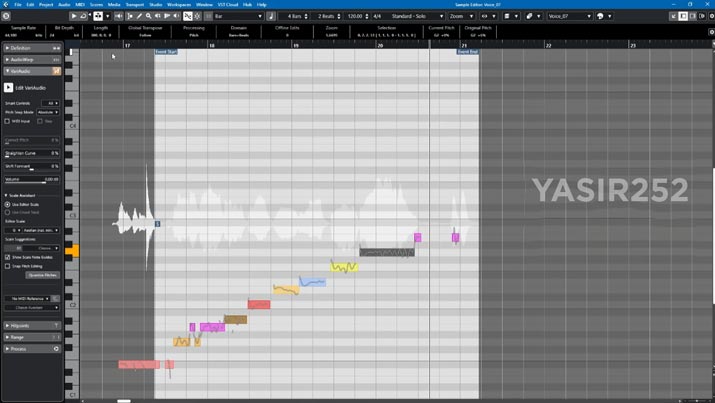Click the Quantize Pitches button
This screenshot has height=403, width=715.
tap(42, 275)
